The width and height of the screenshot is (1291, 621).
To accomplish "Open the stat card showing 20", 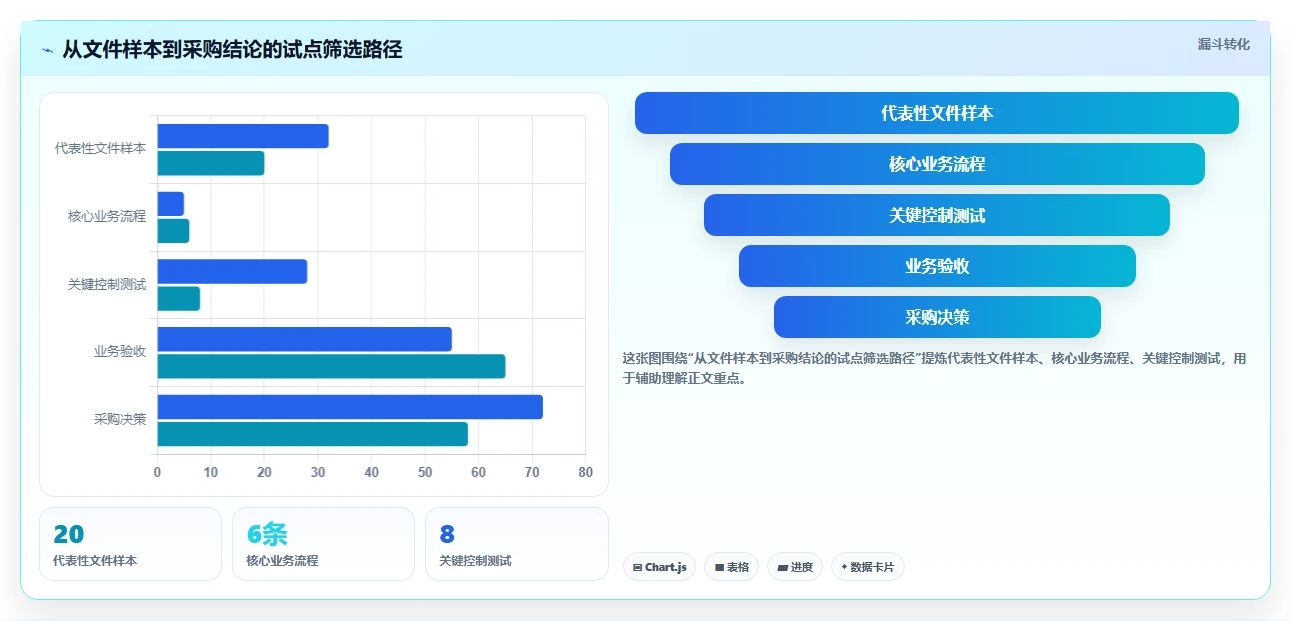I will coord(130,544).
